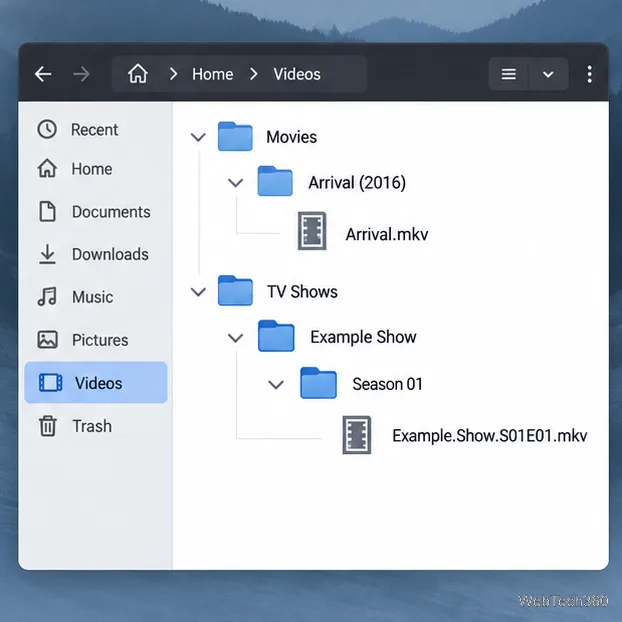Click the Downloads arrow icon
622x622 pixels.
[x=47, y=254]
